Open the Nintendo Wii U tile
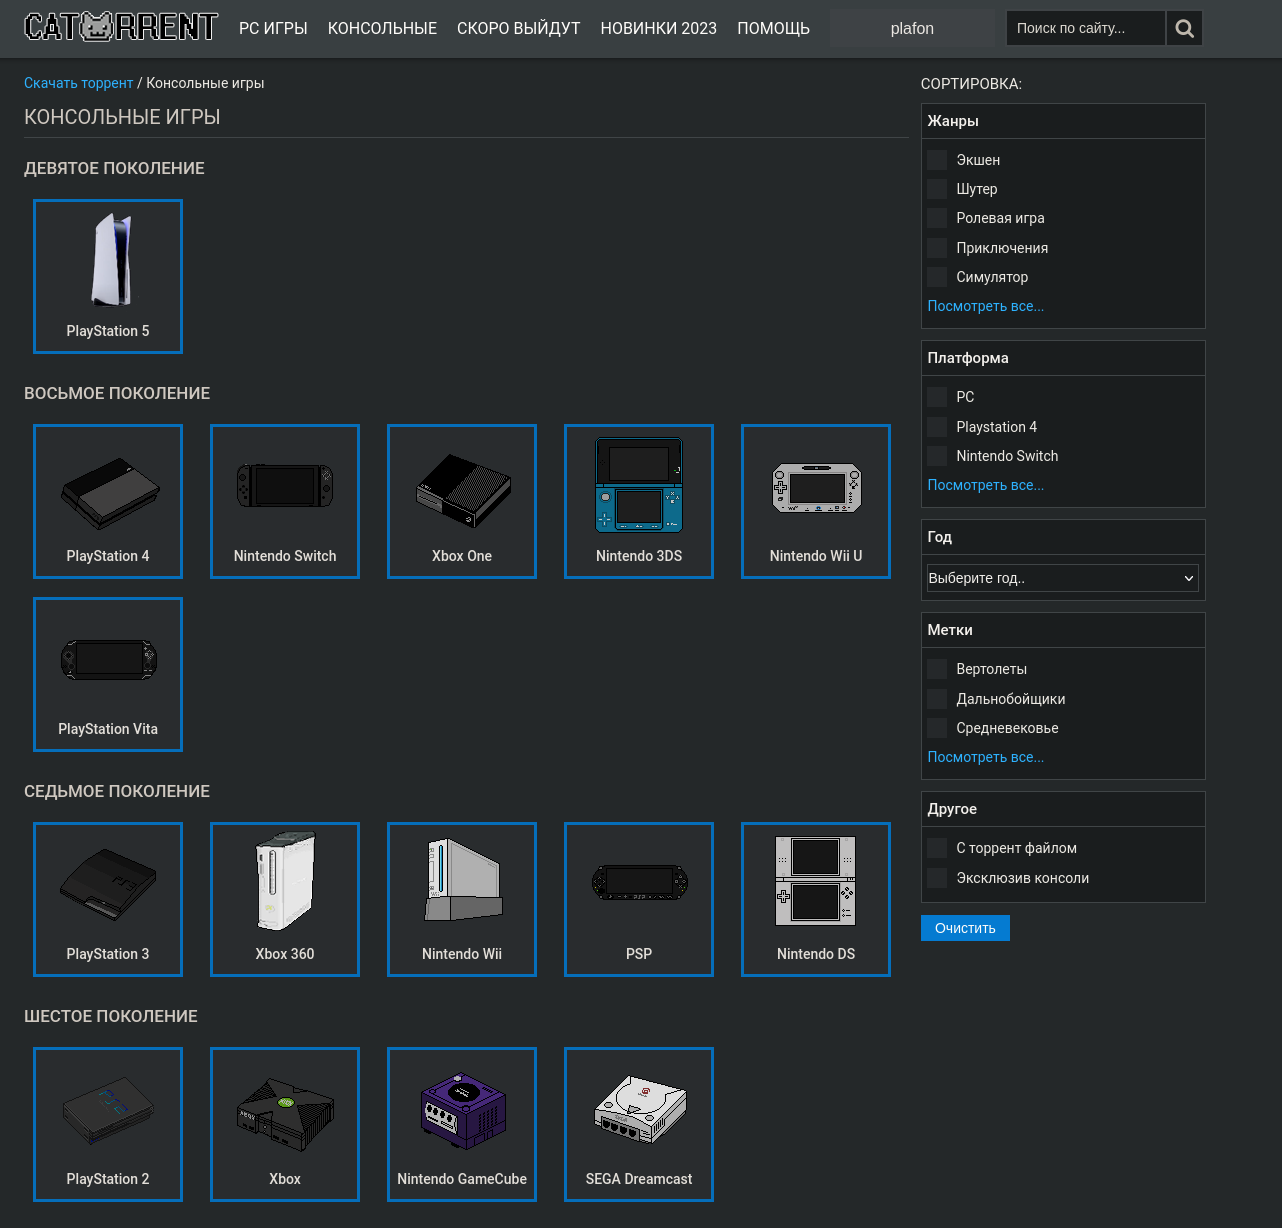The image size is (1282, 1228). 816,501
